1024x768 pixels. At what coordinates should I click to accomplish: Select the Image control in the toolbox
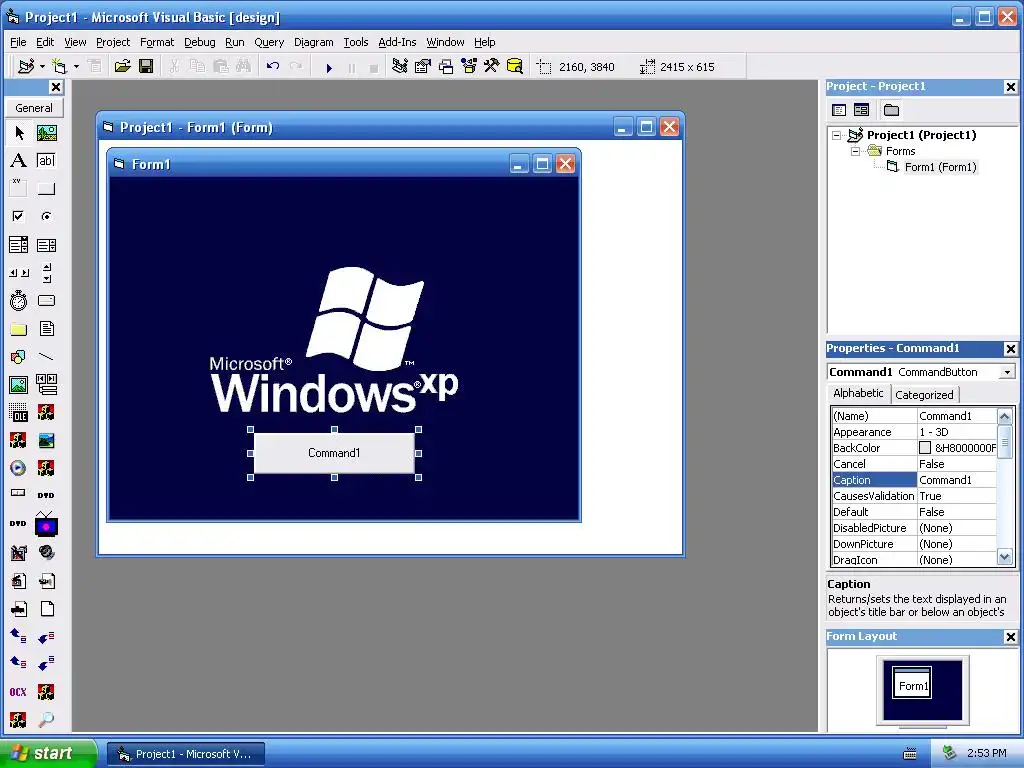point(19,385)
